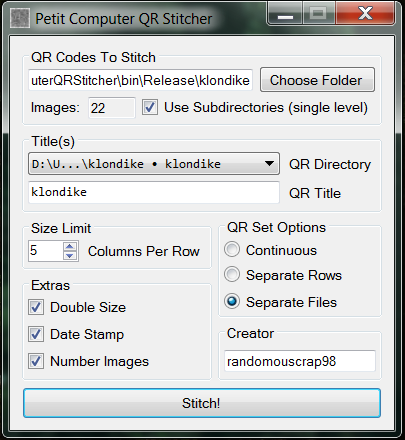Click the Columns Per Row value box
The width and height of the screenshot is (405, 440).
click(x=46, y=251)
